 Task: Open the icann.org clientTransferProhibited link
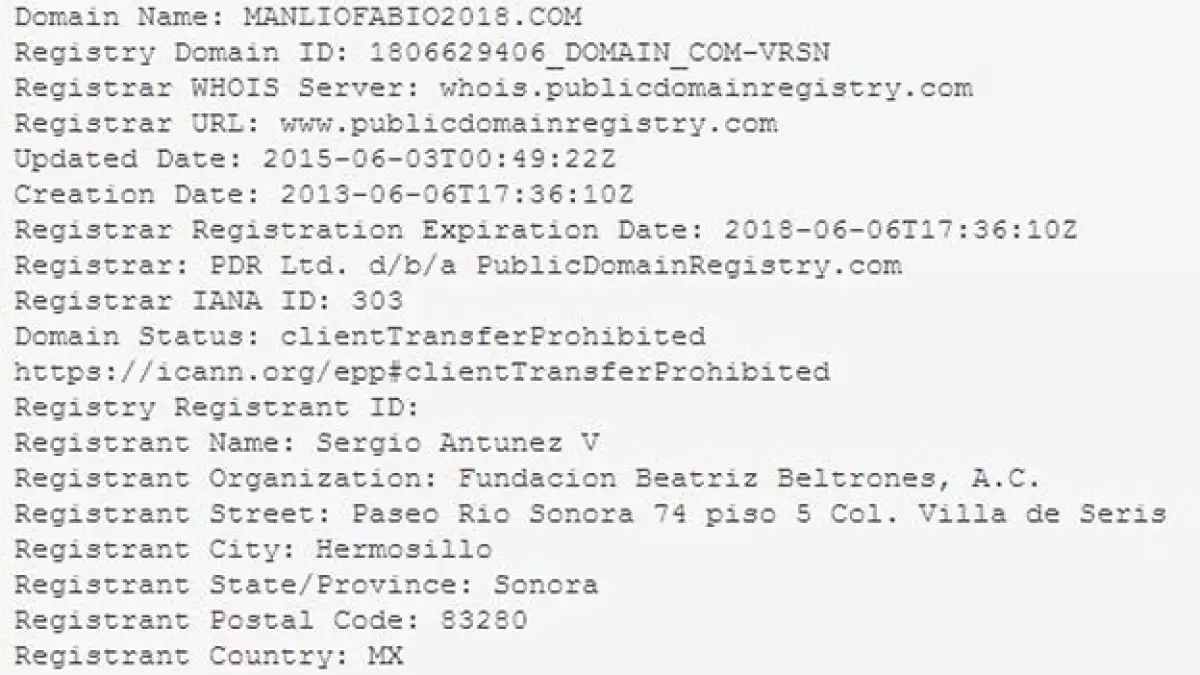tap(422, 371)
